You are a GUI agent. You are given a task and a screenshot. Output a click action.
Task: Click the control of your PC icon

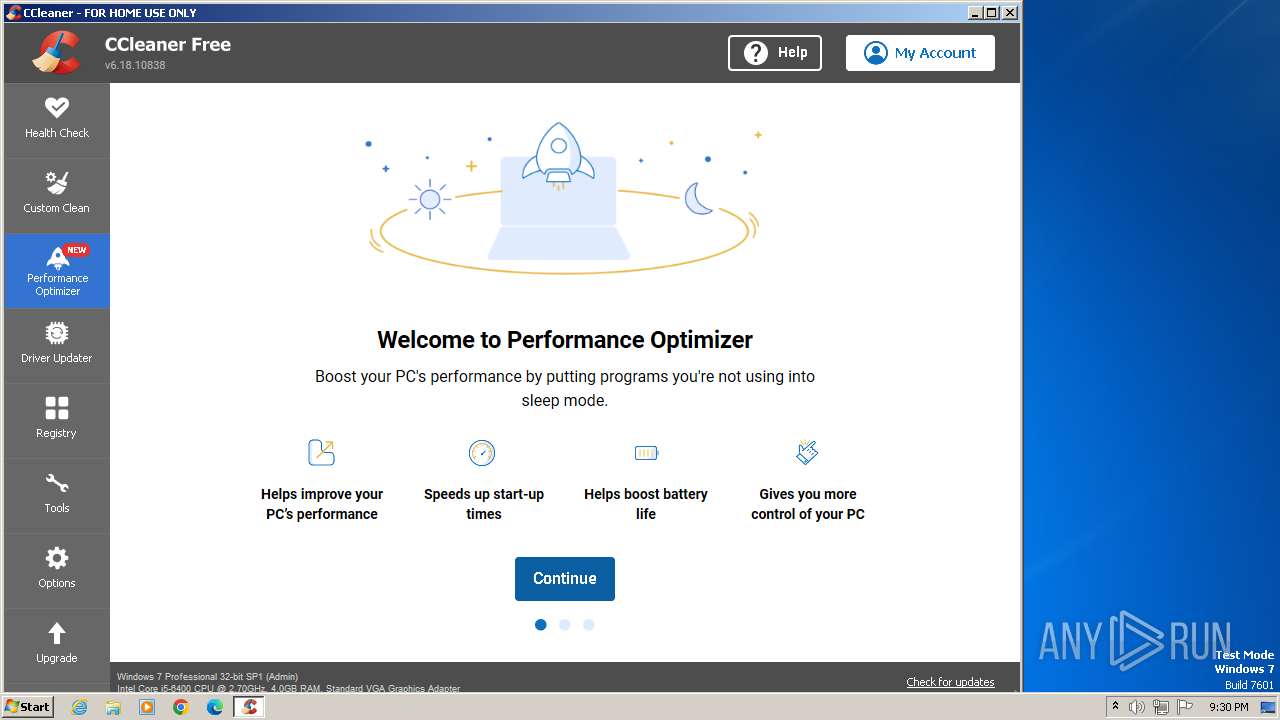[x=807, y=452]
